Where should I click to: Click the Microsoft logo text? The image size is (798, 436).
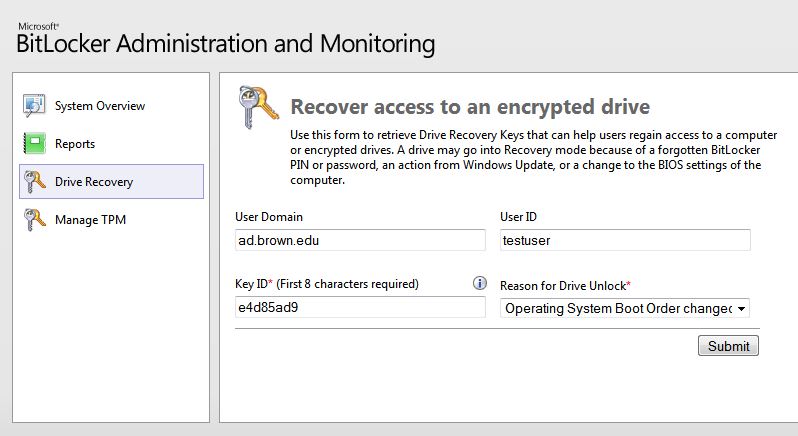tap(38, 26)
